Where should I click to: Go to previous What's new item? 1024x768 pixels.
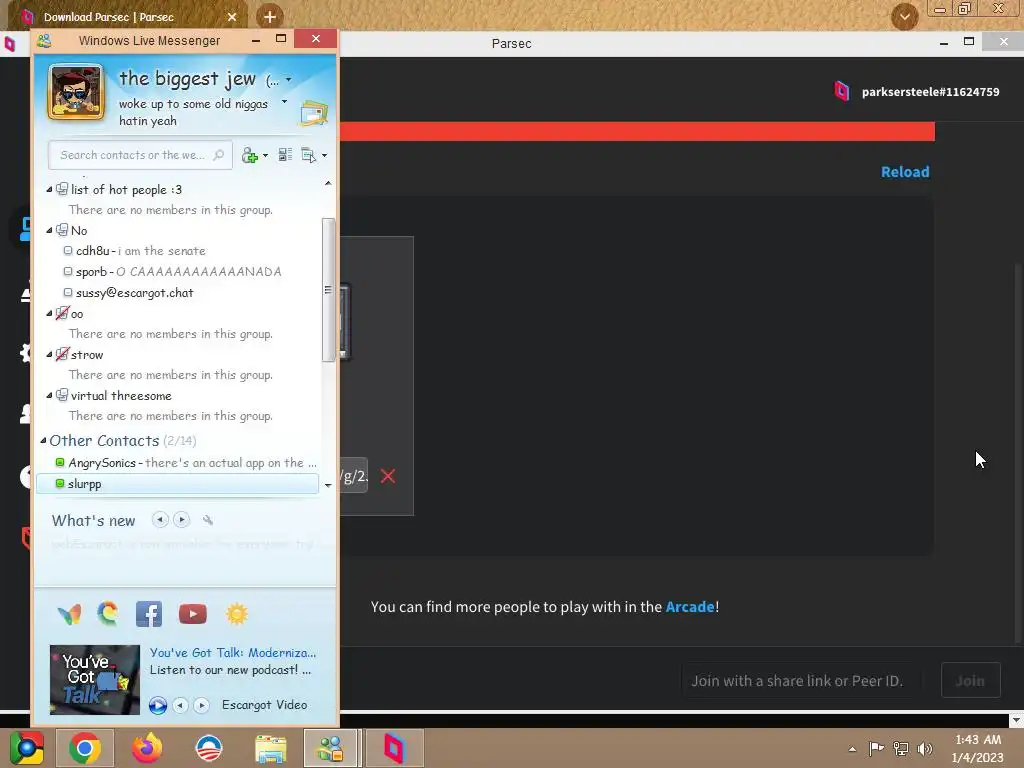(160, 520)
